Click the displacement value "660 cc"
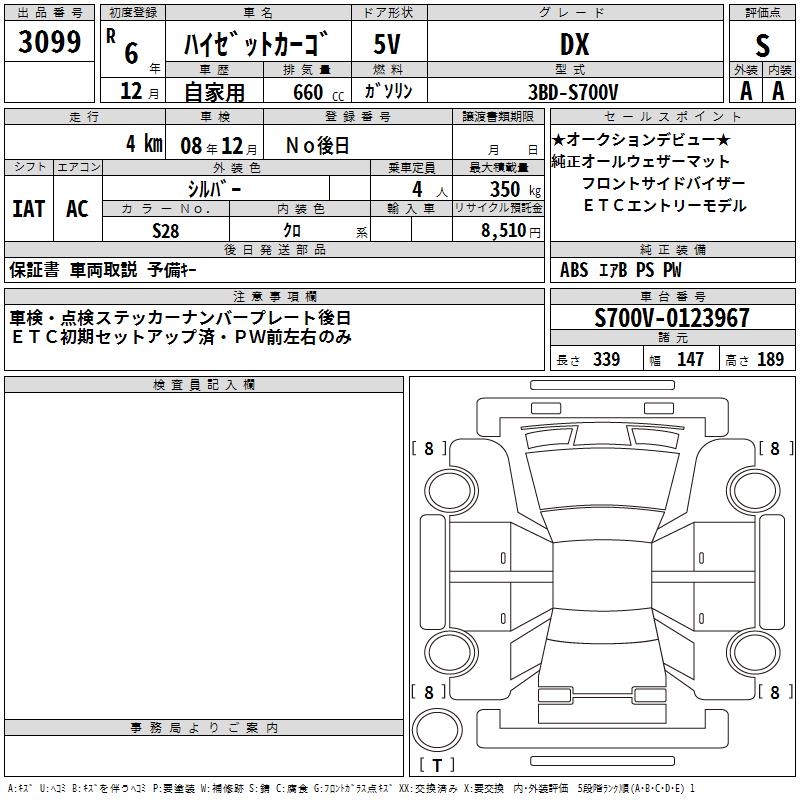This screenshot has height=800, width=800. (318, 92)
